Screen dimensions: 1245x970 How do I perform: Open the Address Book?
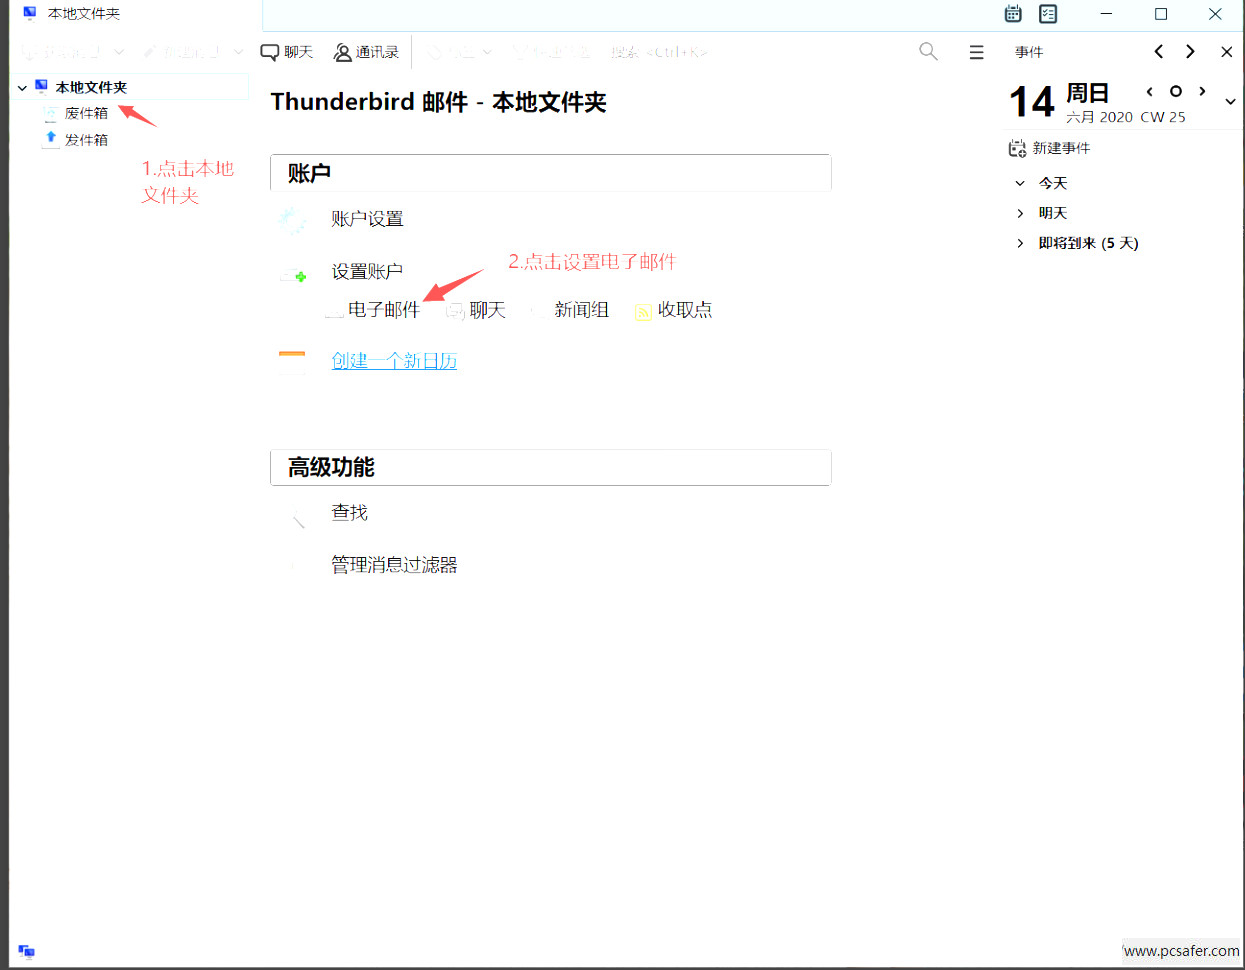[366, 52]
